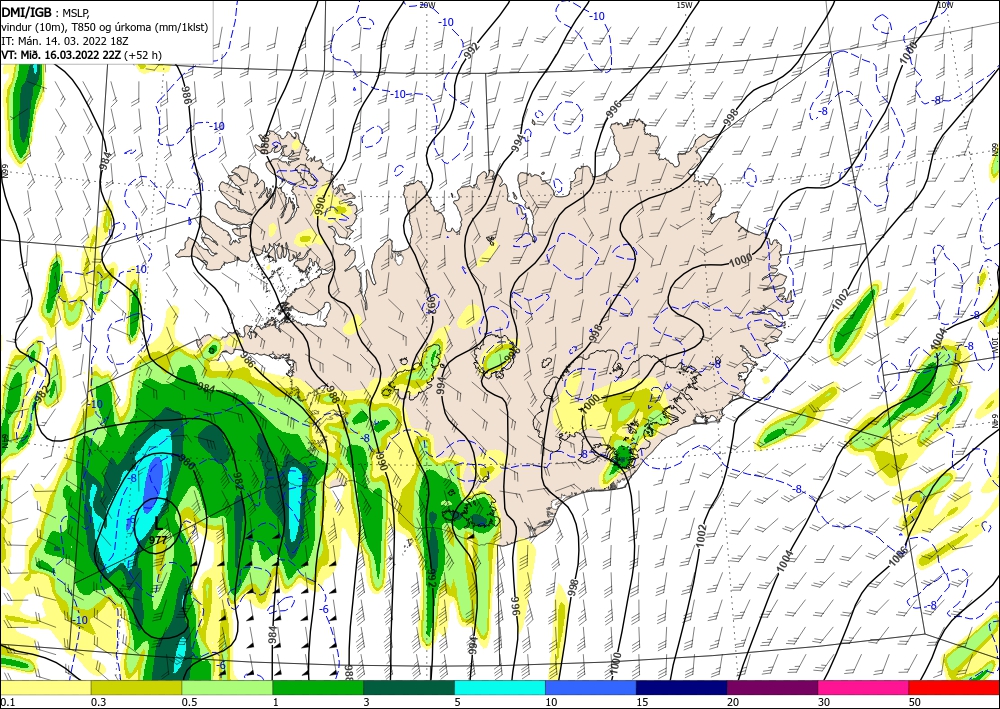Click the "L" low-pressure center marker
The image size is (1000, 709).
pyautogui.click(x=158, y=523)
